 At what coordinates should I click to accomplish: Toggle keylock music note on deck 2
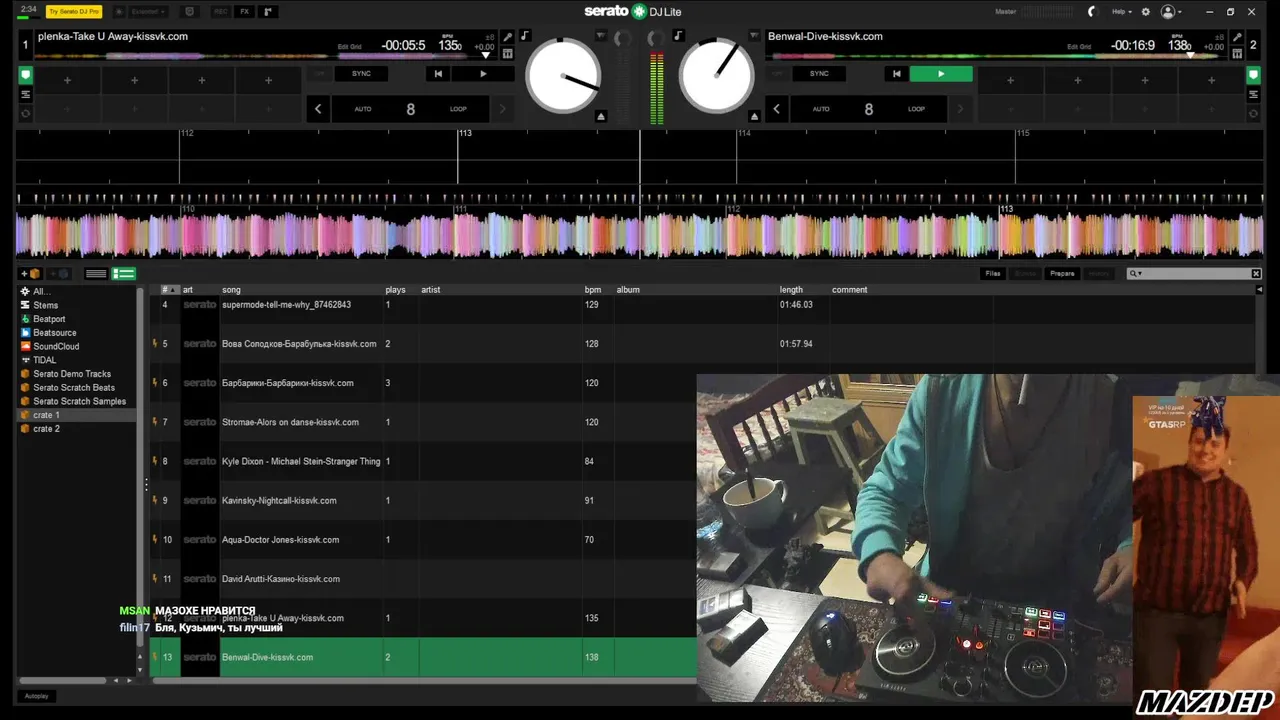678,36
